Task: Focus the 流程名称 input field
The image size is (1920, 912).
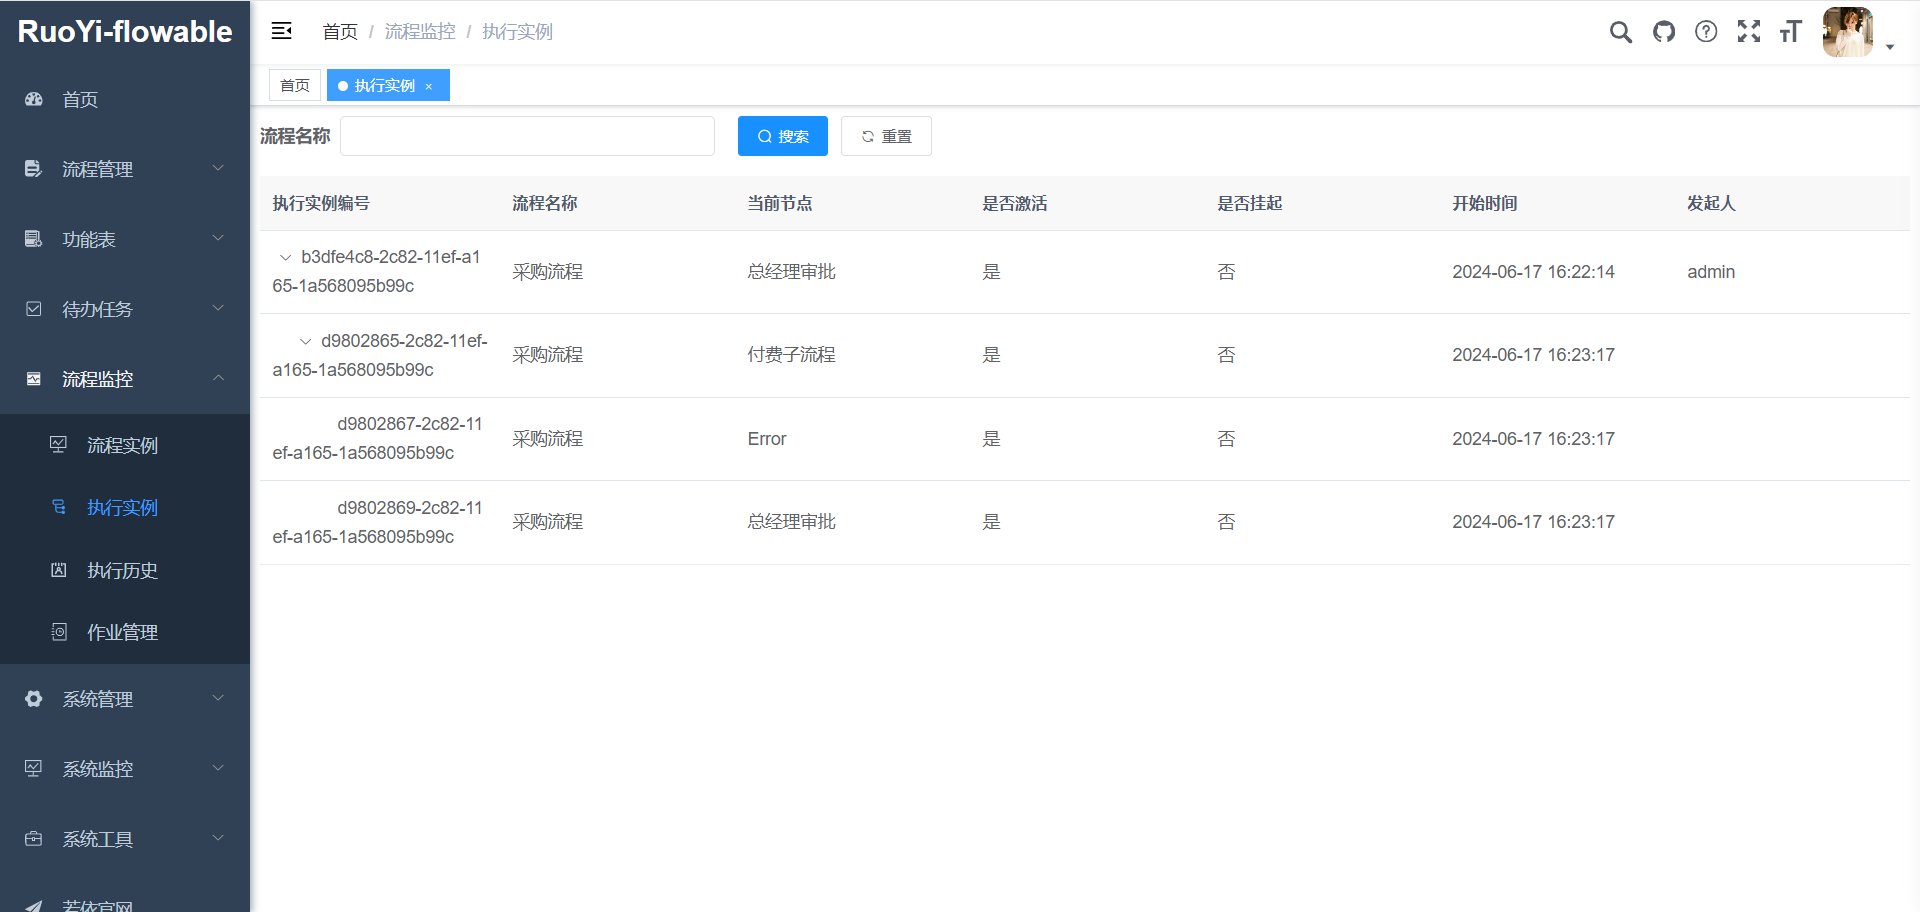Action: (x=527, y=136)
